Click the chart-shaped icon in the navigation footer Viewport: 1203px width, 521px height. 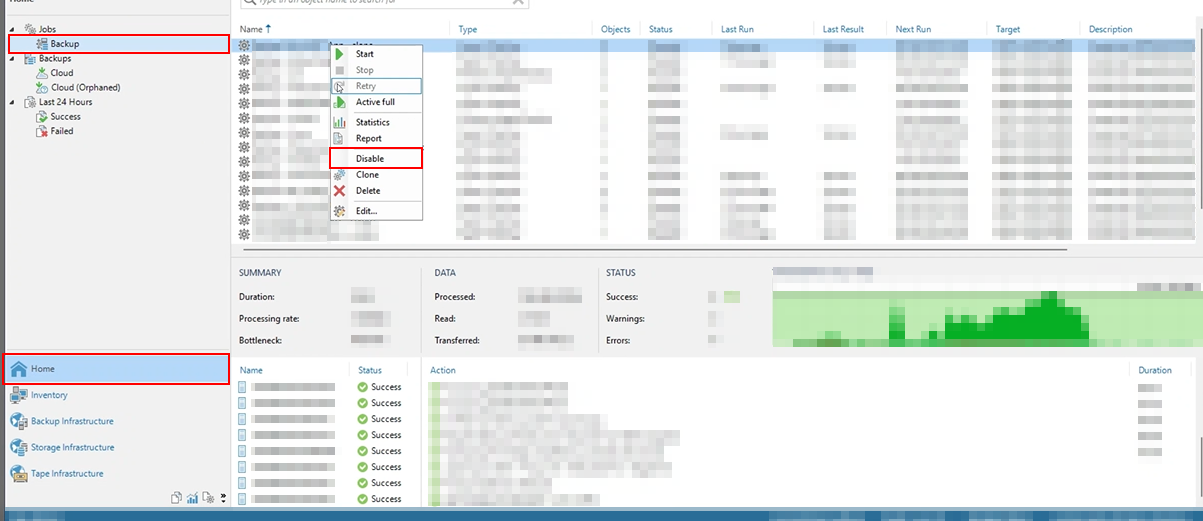click(192, 497)
